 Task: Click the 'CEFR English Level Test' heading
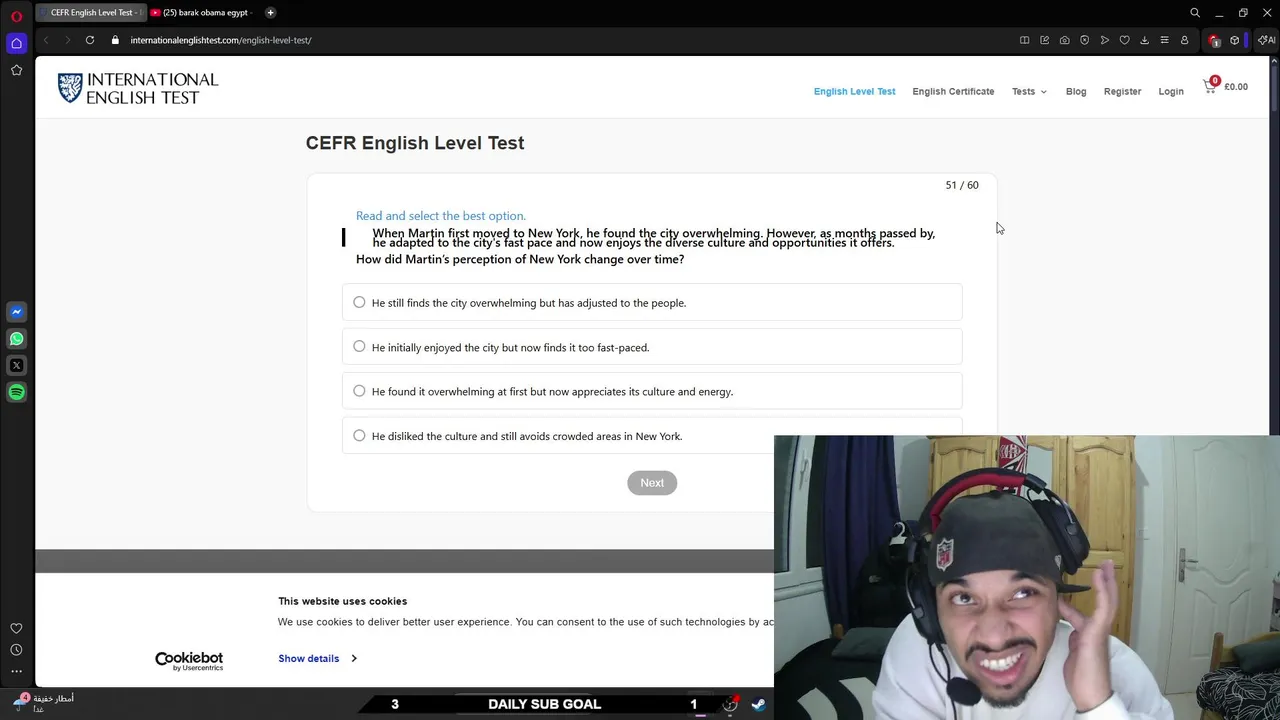click(415, 143)
